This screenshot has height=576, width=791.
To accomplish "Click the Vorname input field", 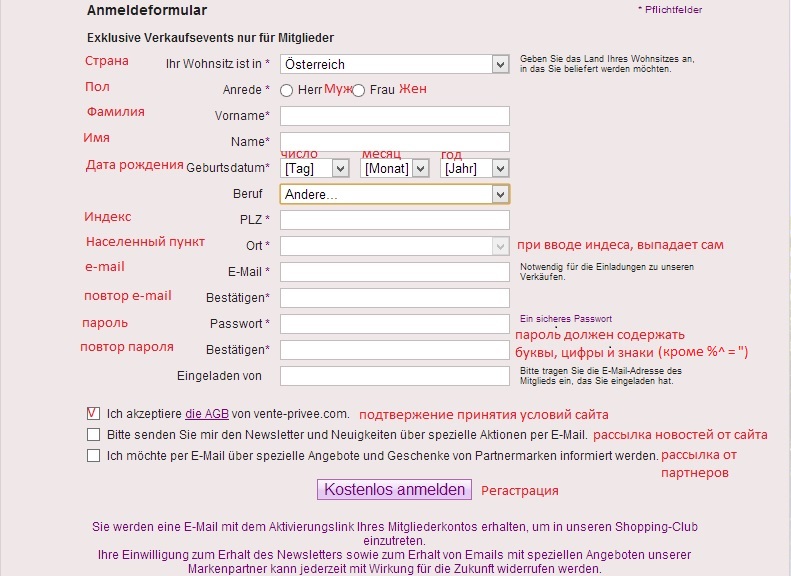I will coord(394,116).
